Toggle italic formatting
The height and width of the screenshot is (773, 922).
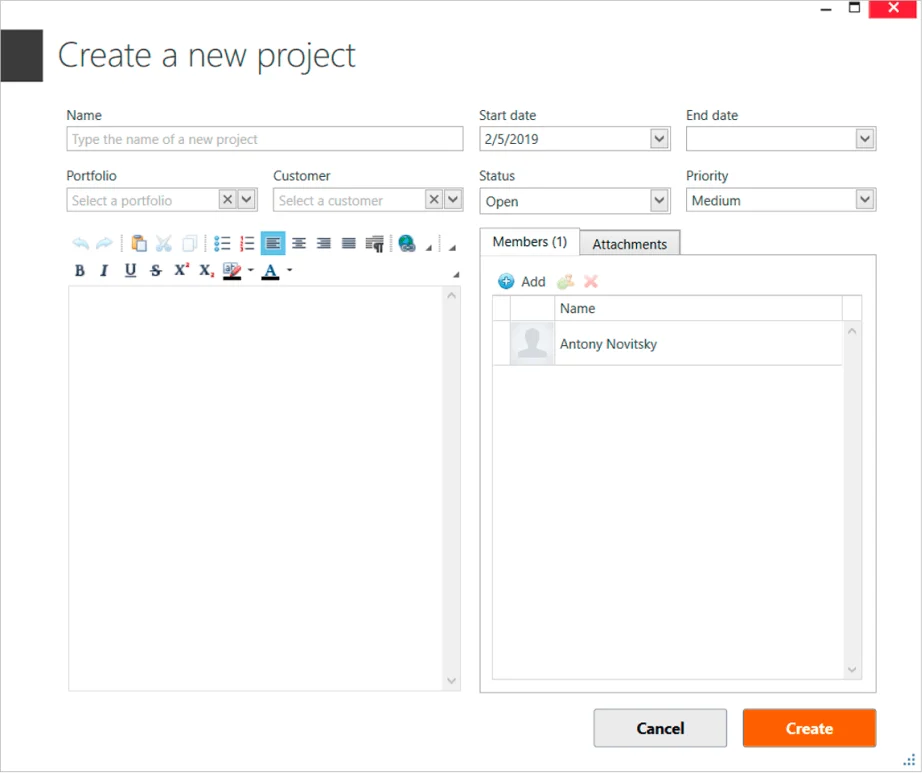tap(104, 270)
